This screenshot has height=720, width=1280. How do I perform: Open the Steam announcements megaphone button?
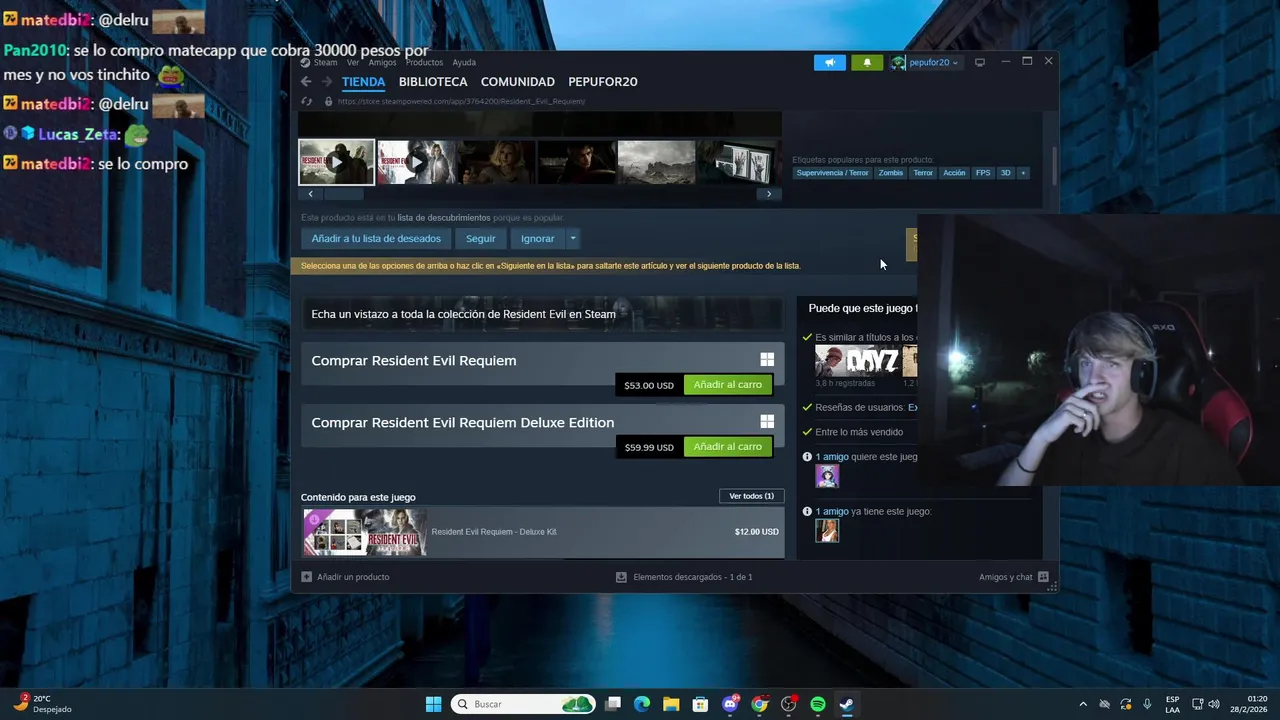[x=830, y=62]
